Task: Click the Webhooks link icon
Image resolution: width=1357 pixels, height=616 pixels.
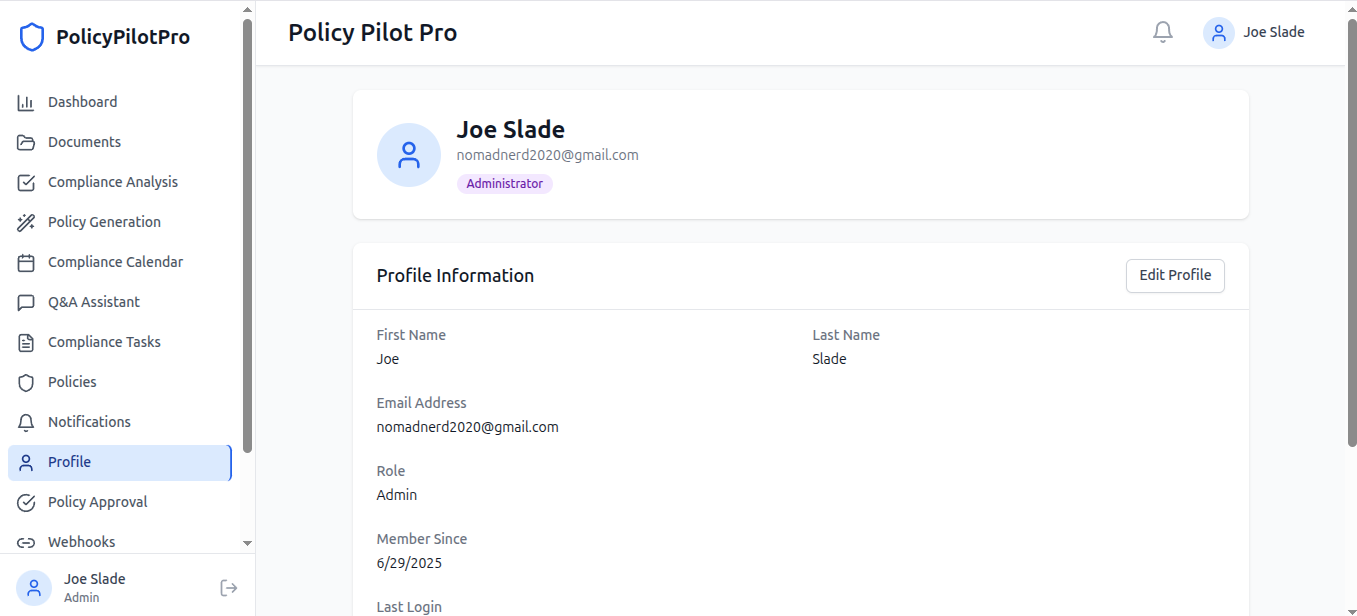Action: tap(26, 542)
